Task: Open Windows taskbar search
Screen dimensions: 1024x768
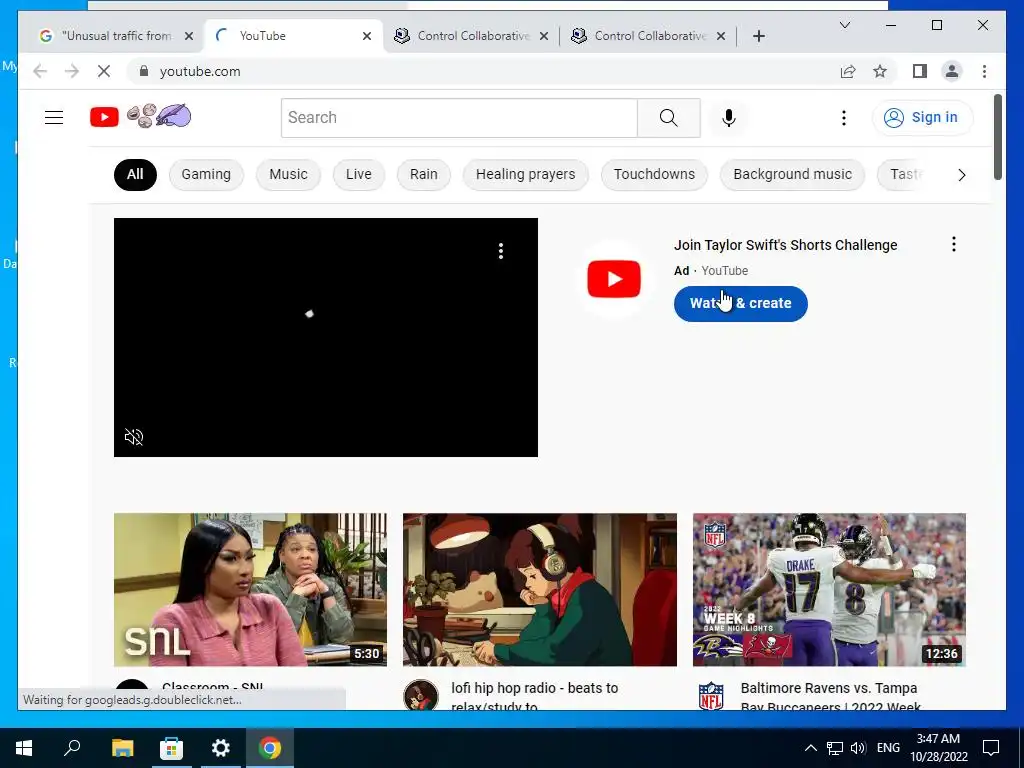Action: (x=72, y=748)
